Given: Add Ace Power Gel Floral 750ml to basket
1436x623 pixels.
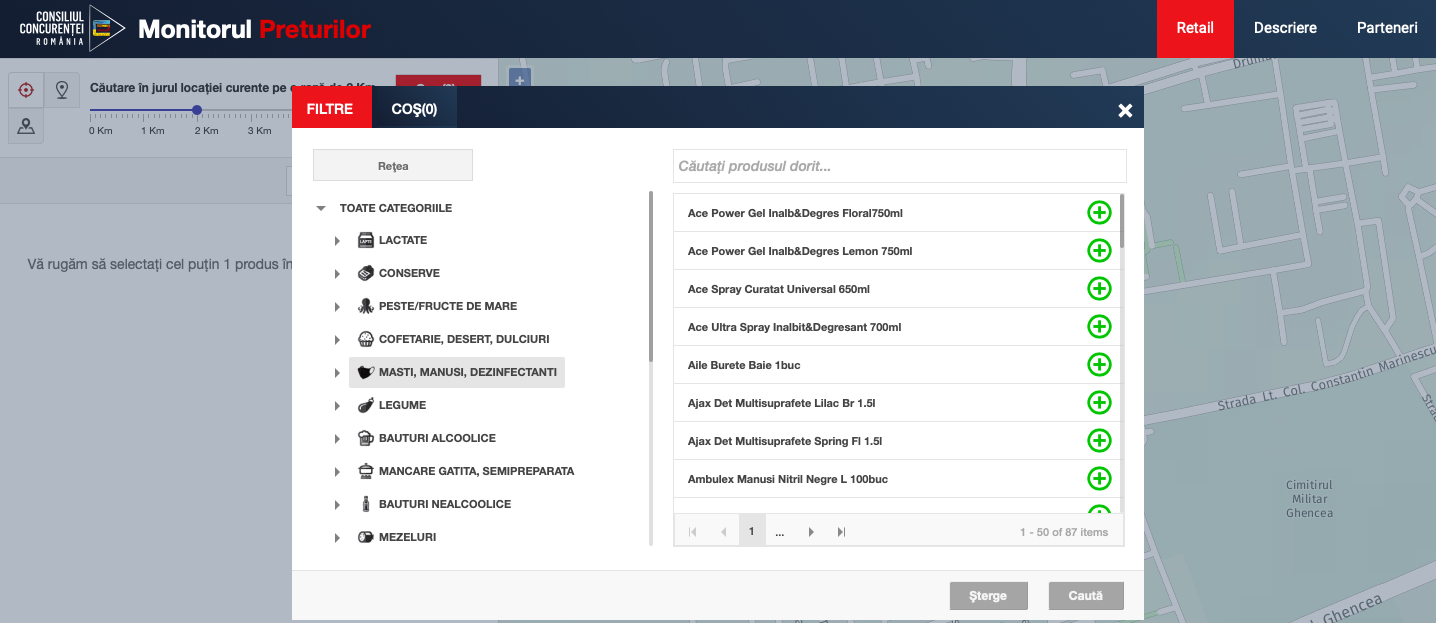Looking at the screenshot, I should tap(1099, 213).
